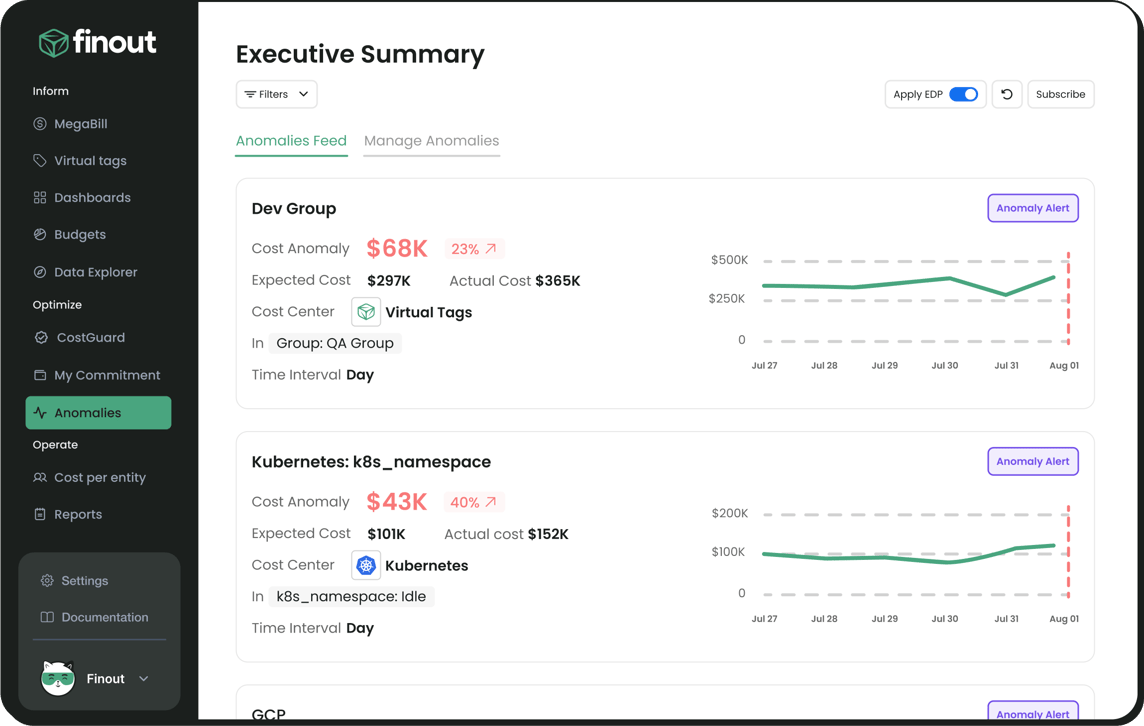Click the Finout logo in sidebar
The image size is (1144, 726).
tap(97, 43)
